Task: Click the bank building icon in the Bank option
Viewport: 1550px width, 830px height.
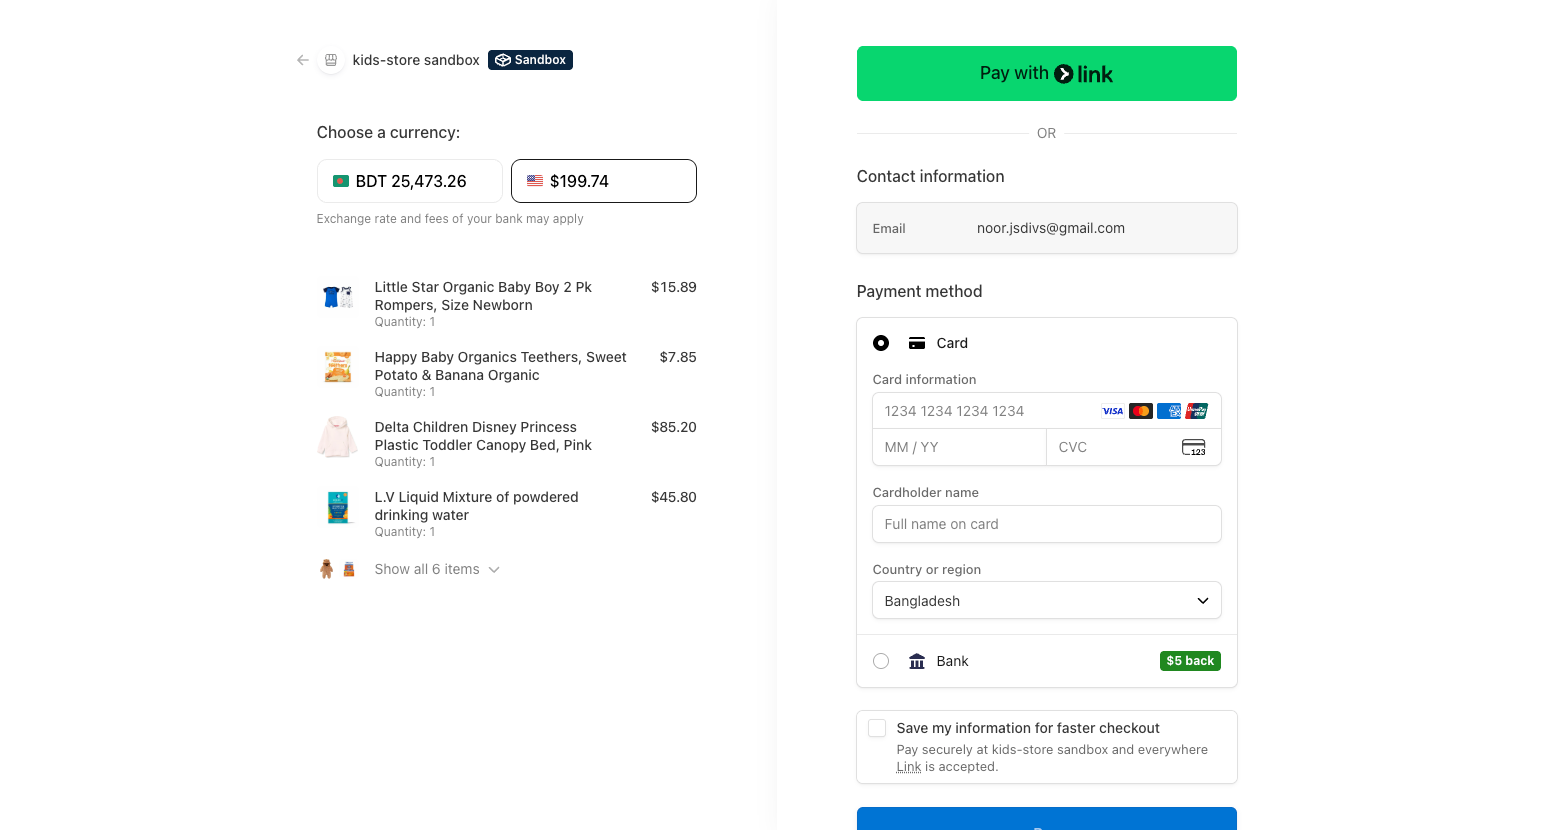Action: 917,661
